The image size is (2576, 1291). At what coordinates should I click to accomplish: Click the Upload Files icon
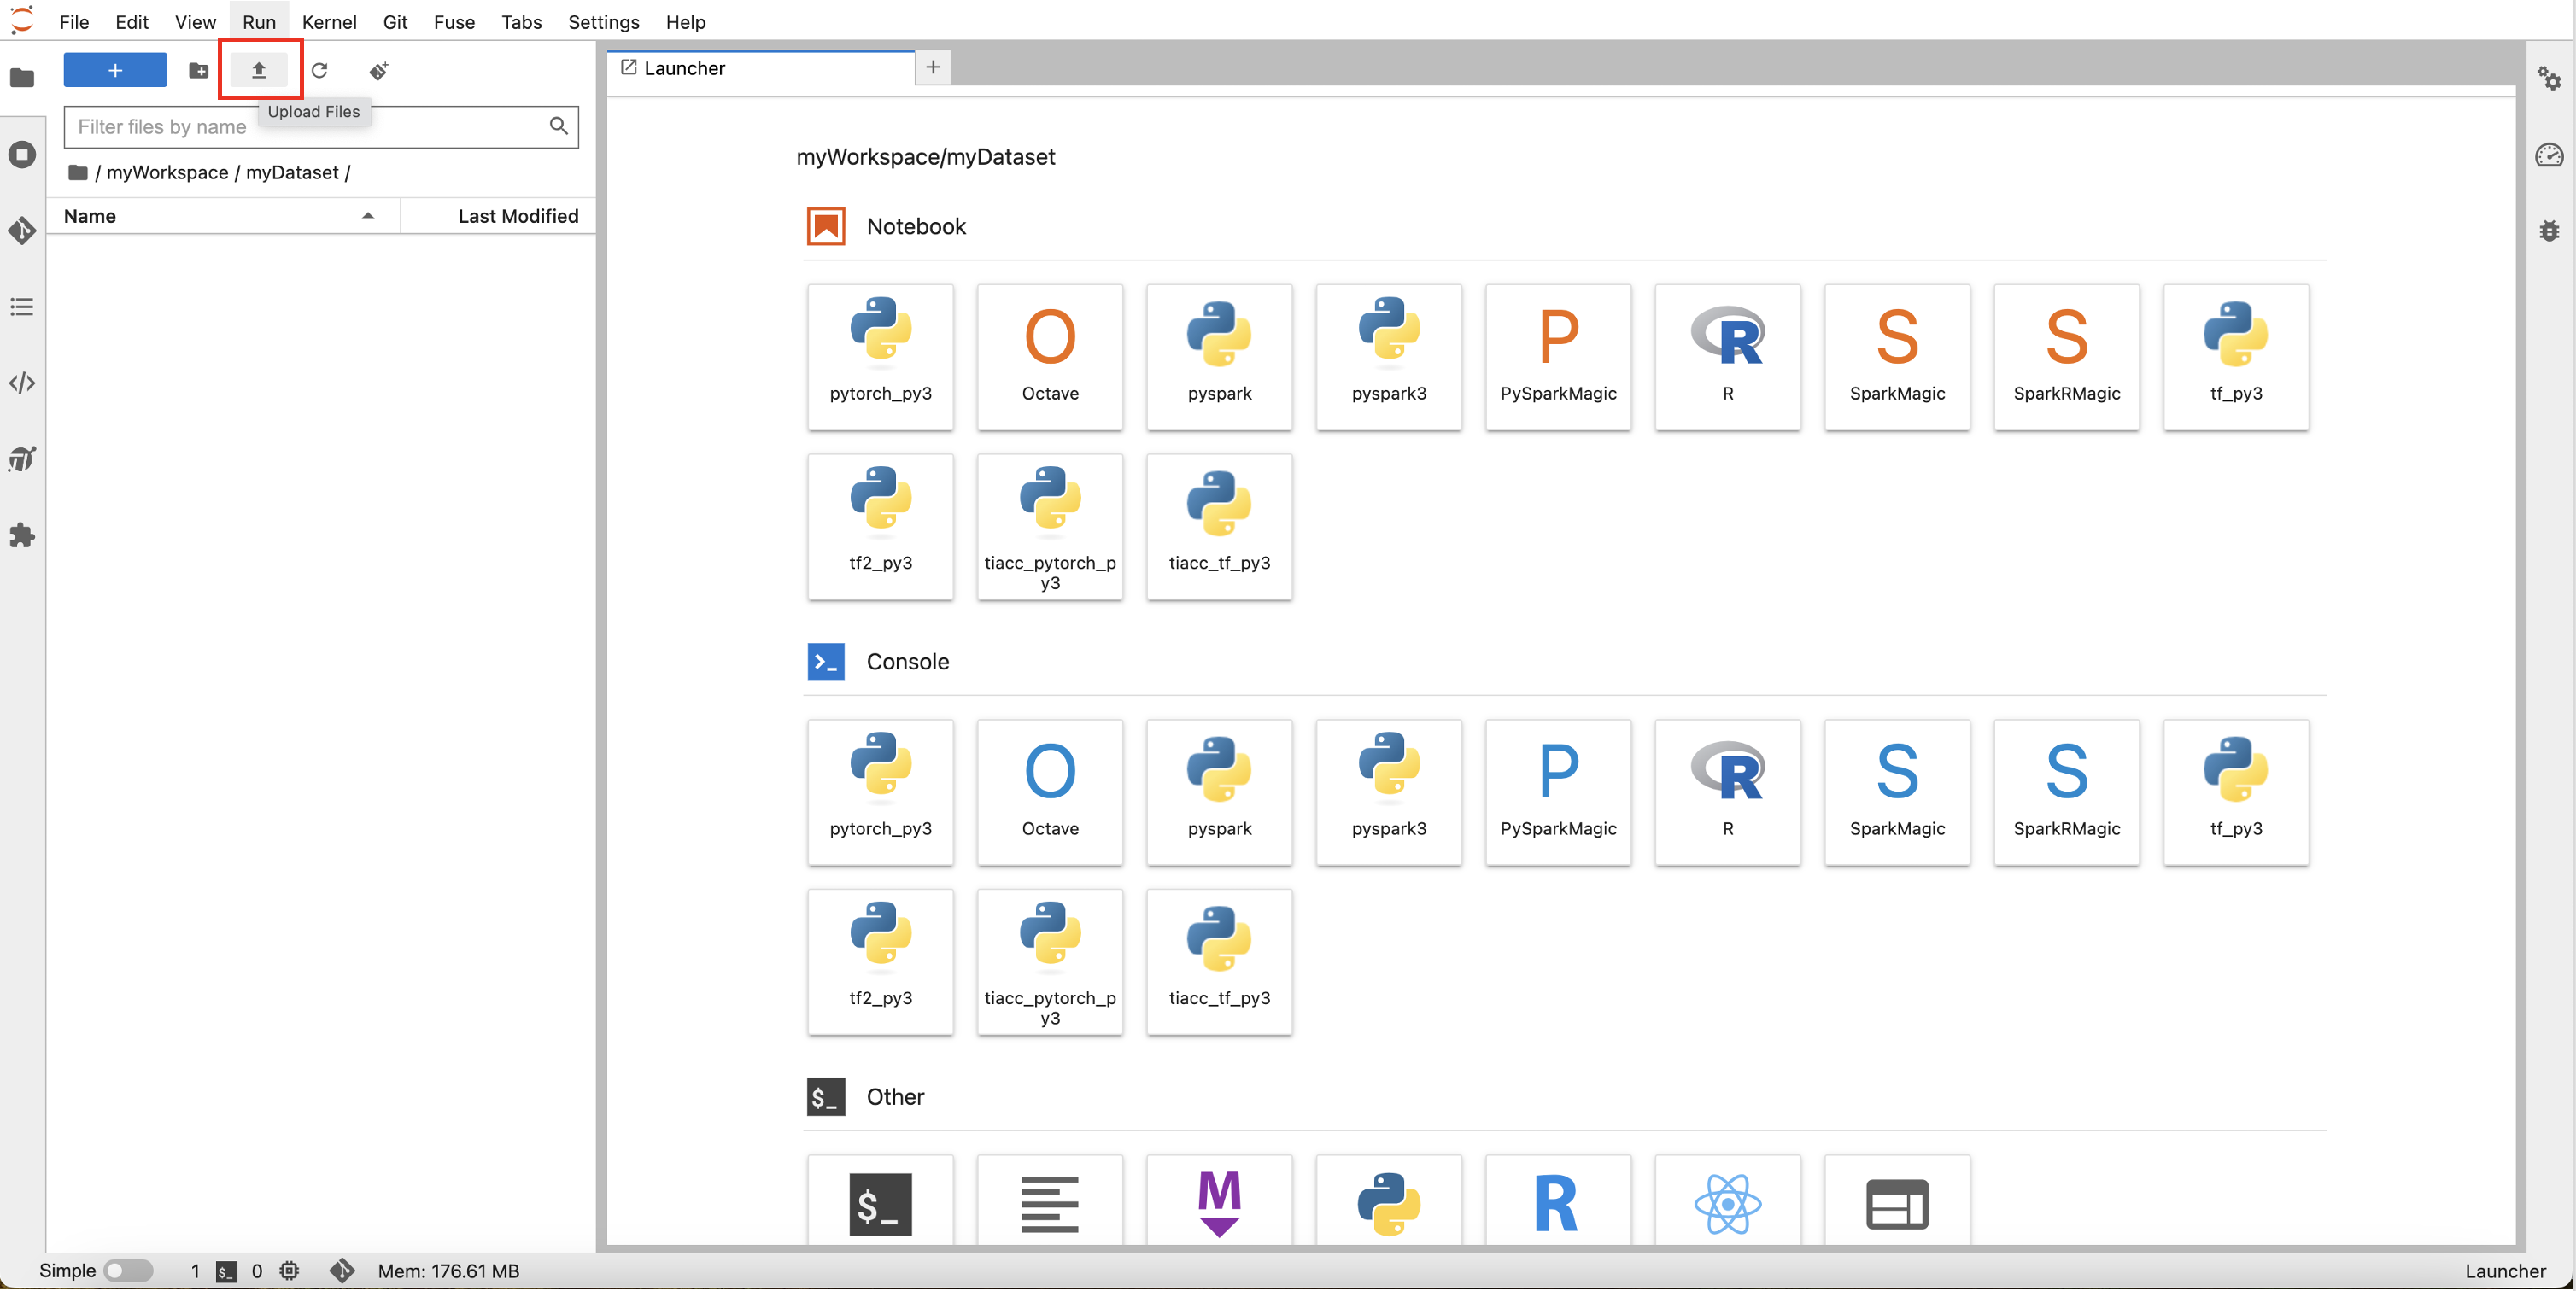point(258,70)
